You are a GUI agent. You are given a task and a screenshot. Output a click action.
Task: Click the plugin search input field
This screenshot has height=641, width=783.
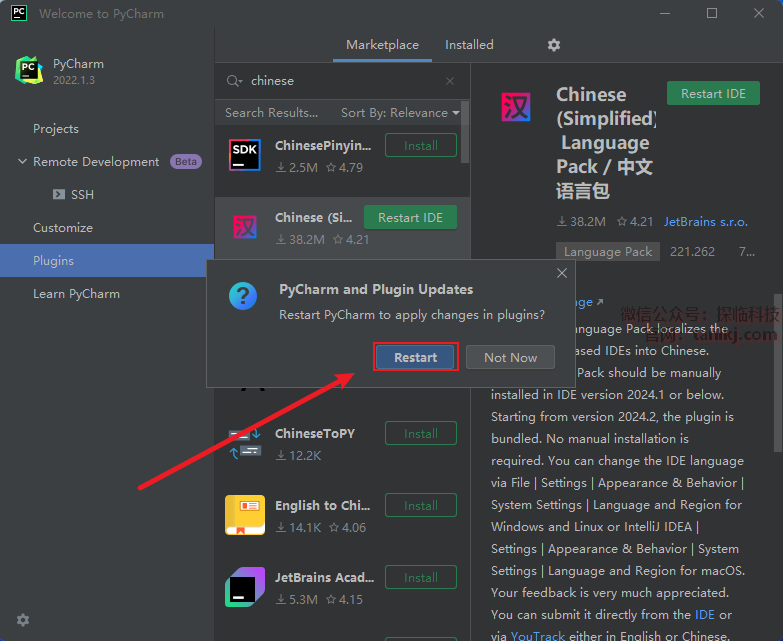[x=340, y=81]
